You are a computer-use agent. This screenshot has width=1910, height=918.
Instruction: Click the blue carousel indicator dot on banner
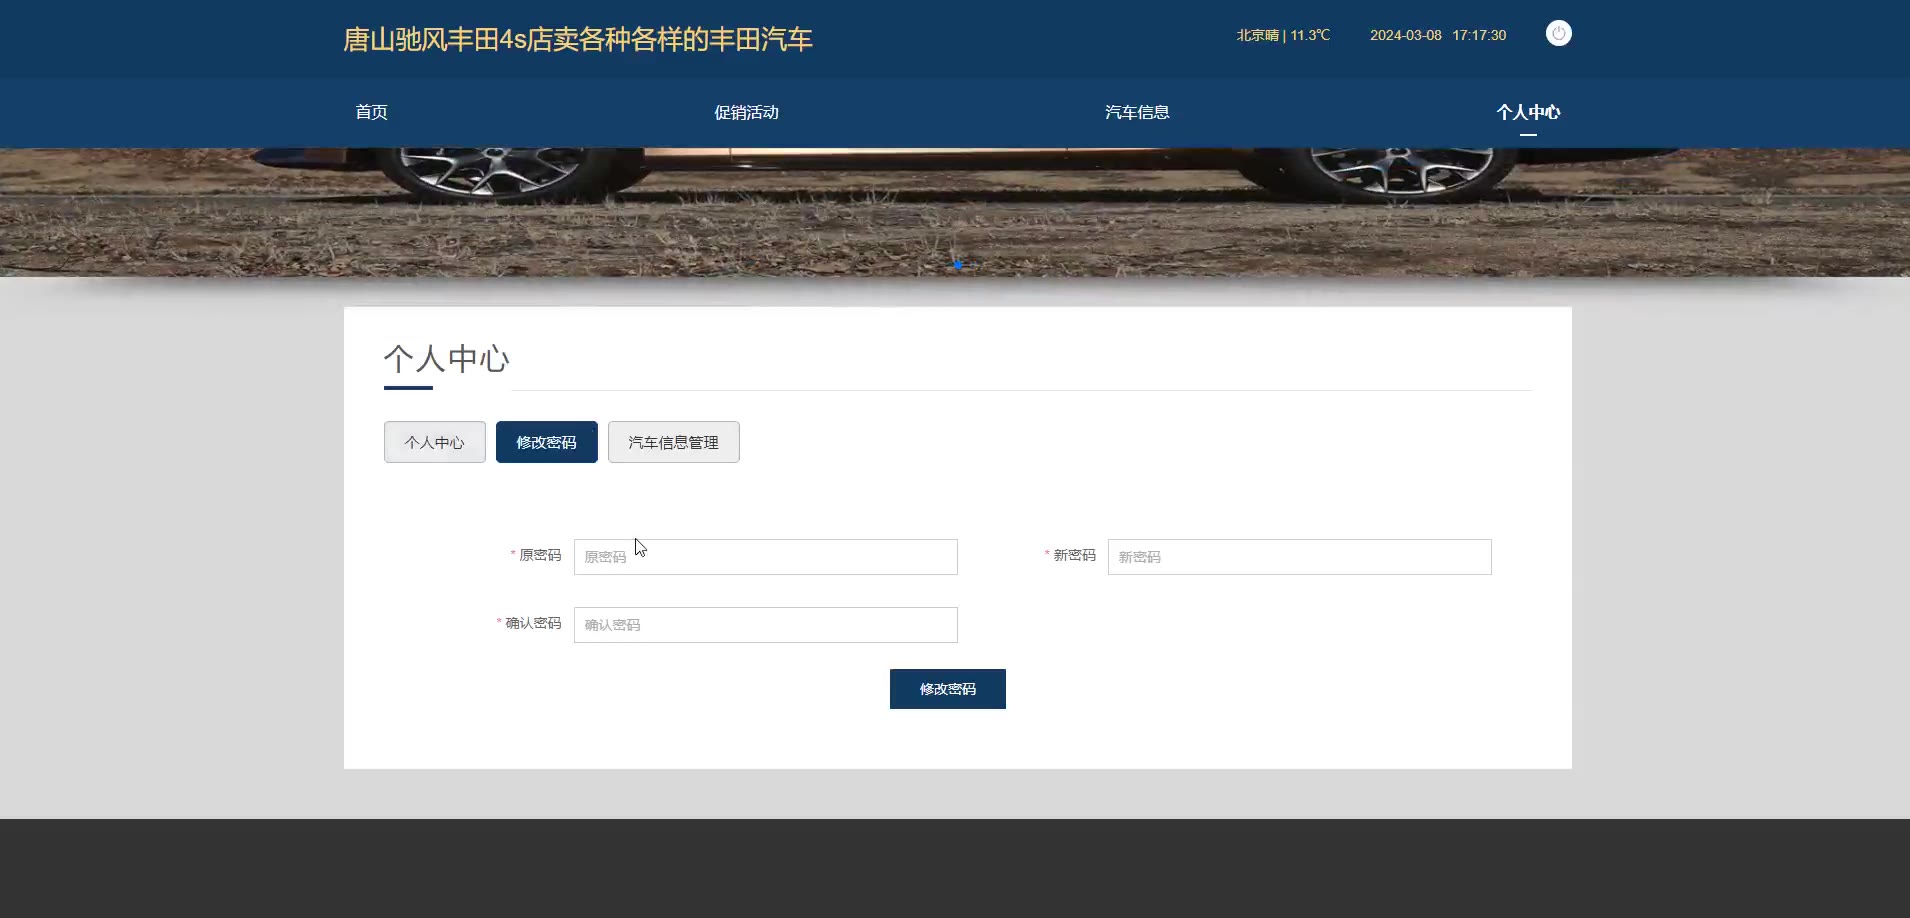click(958, 265)
